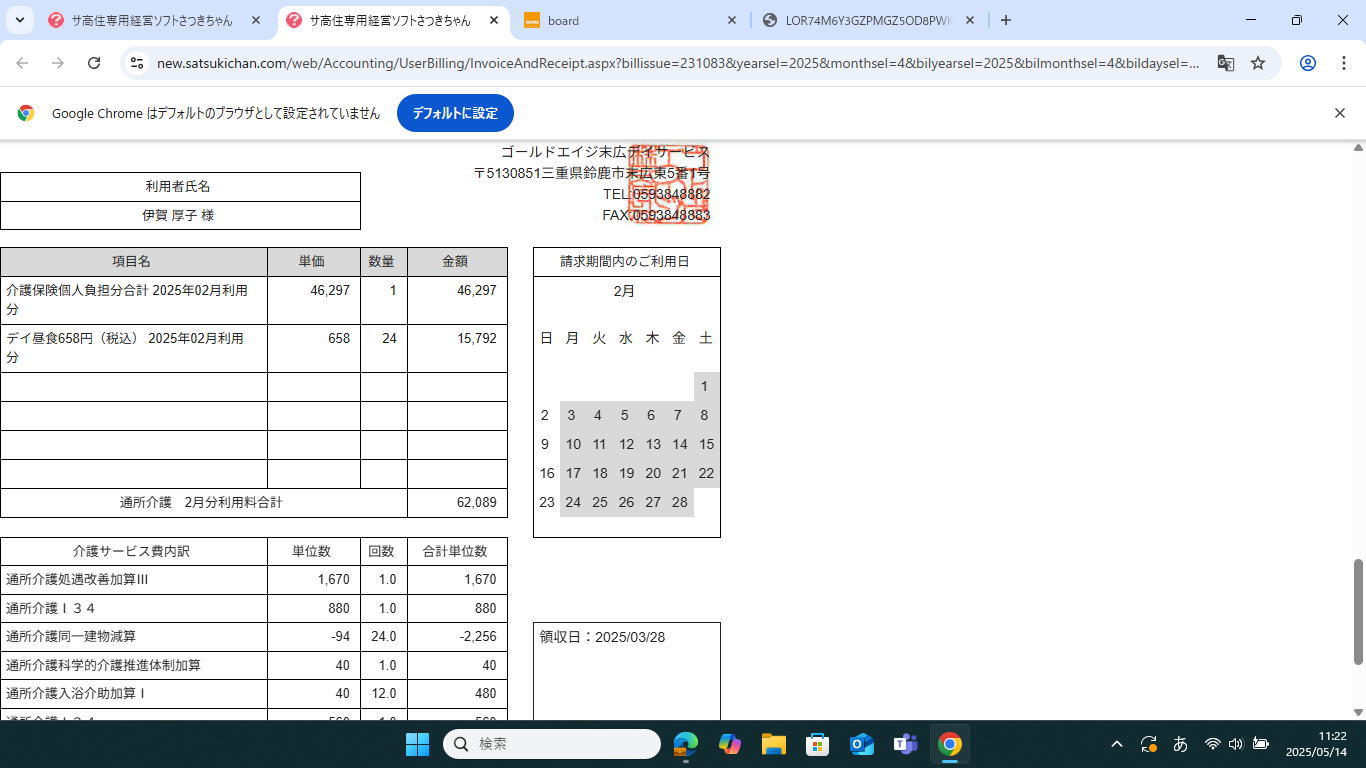Screen dimensions: 1366x768
Task: Open Microsoft Teams from the taskbar
Action: 905,744
